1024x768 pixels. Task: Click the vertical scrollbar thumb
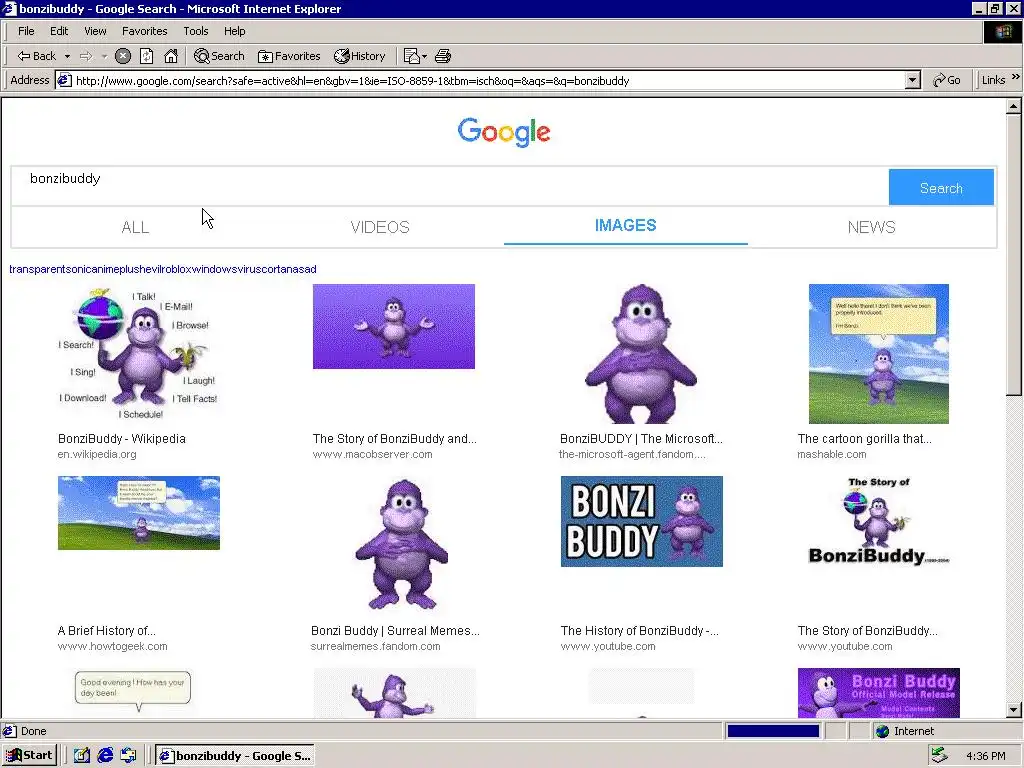[x=1014, y=255]
